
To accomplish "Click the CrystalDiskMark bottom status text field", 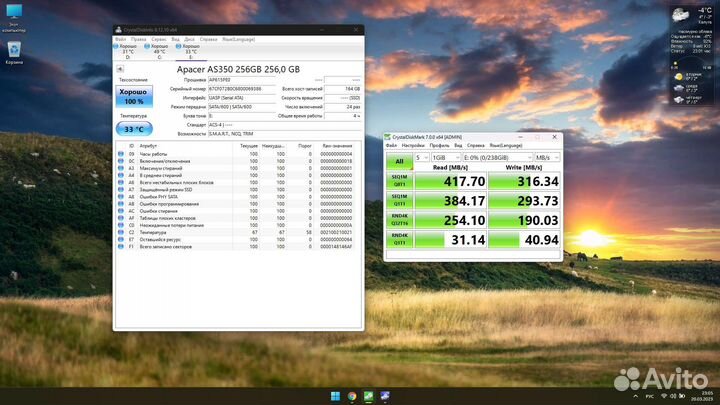I will (x=473, y=254).
